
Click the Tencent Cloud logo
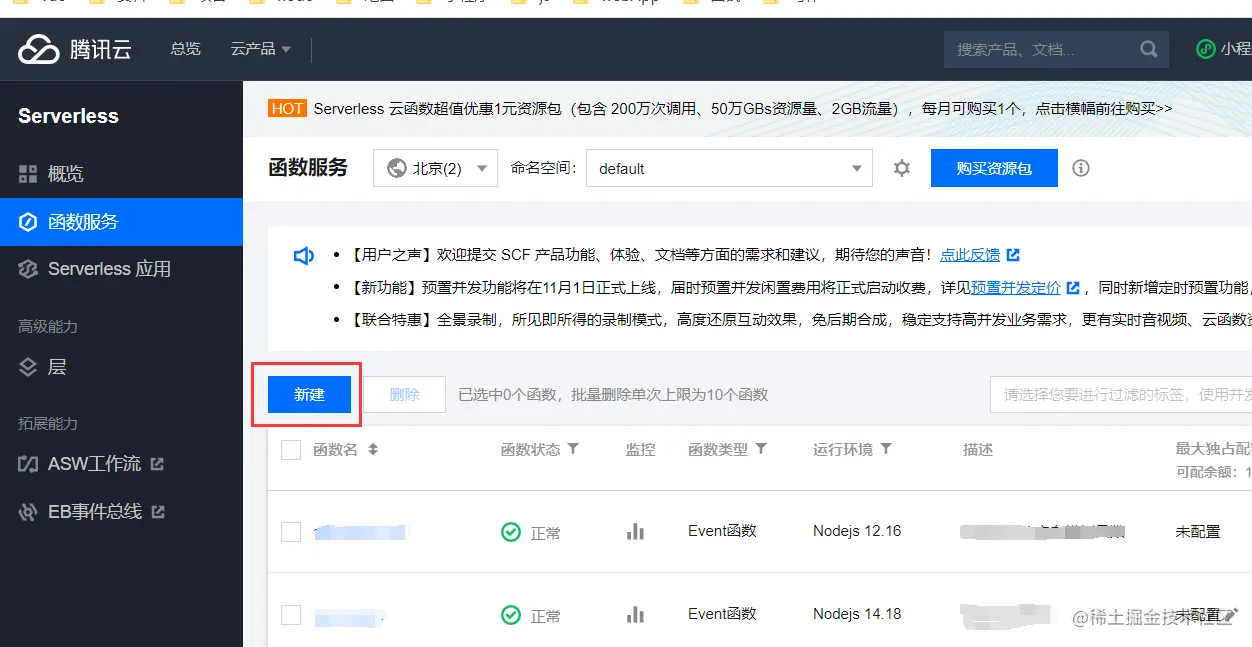click(x=75, y=49)
